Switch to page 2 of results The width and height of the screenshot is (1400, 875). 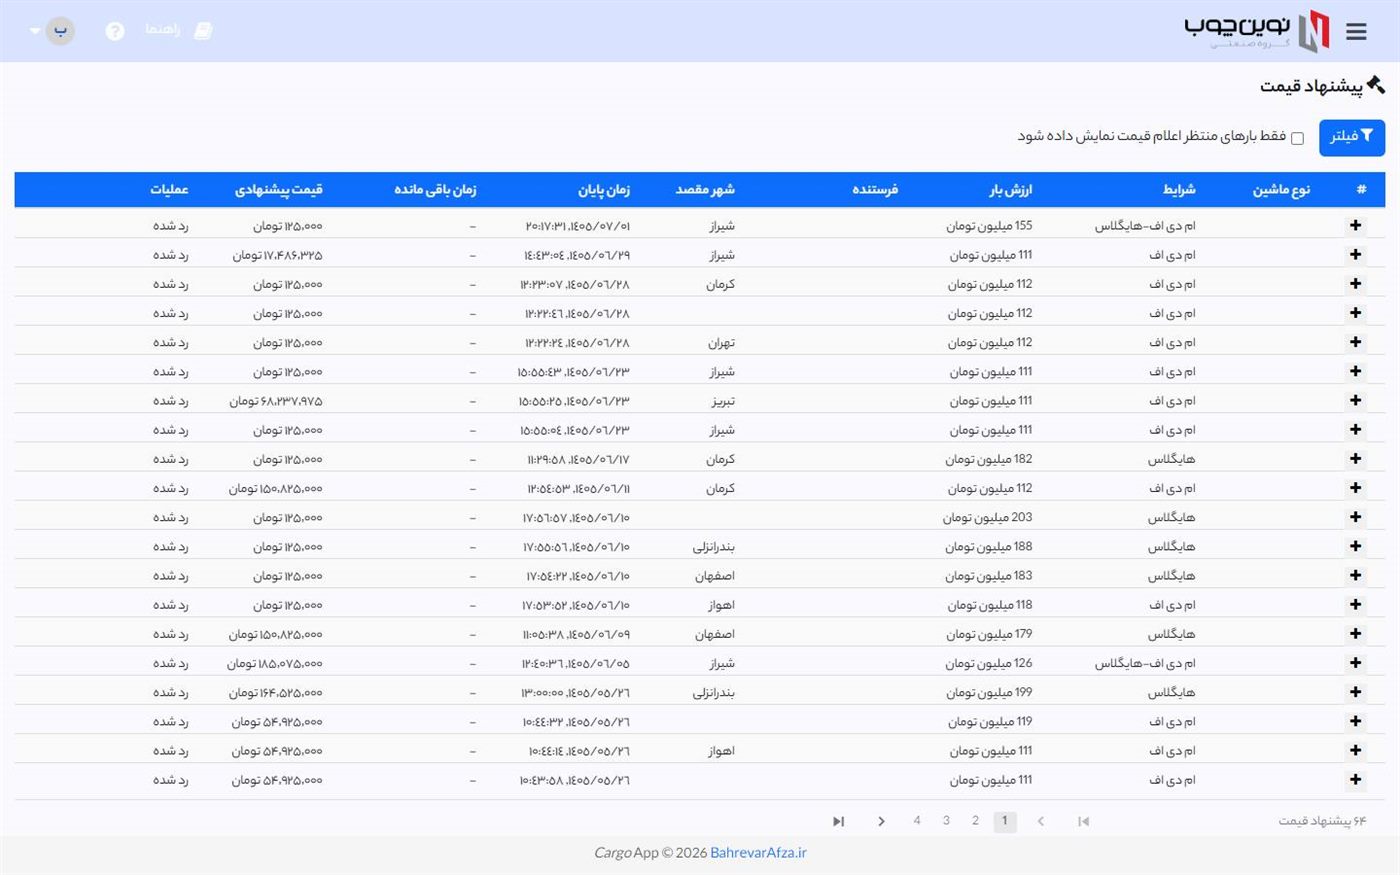975,821
